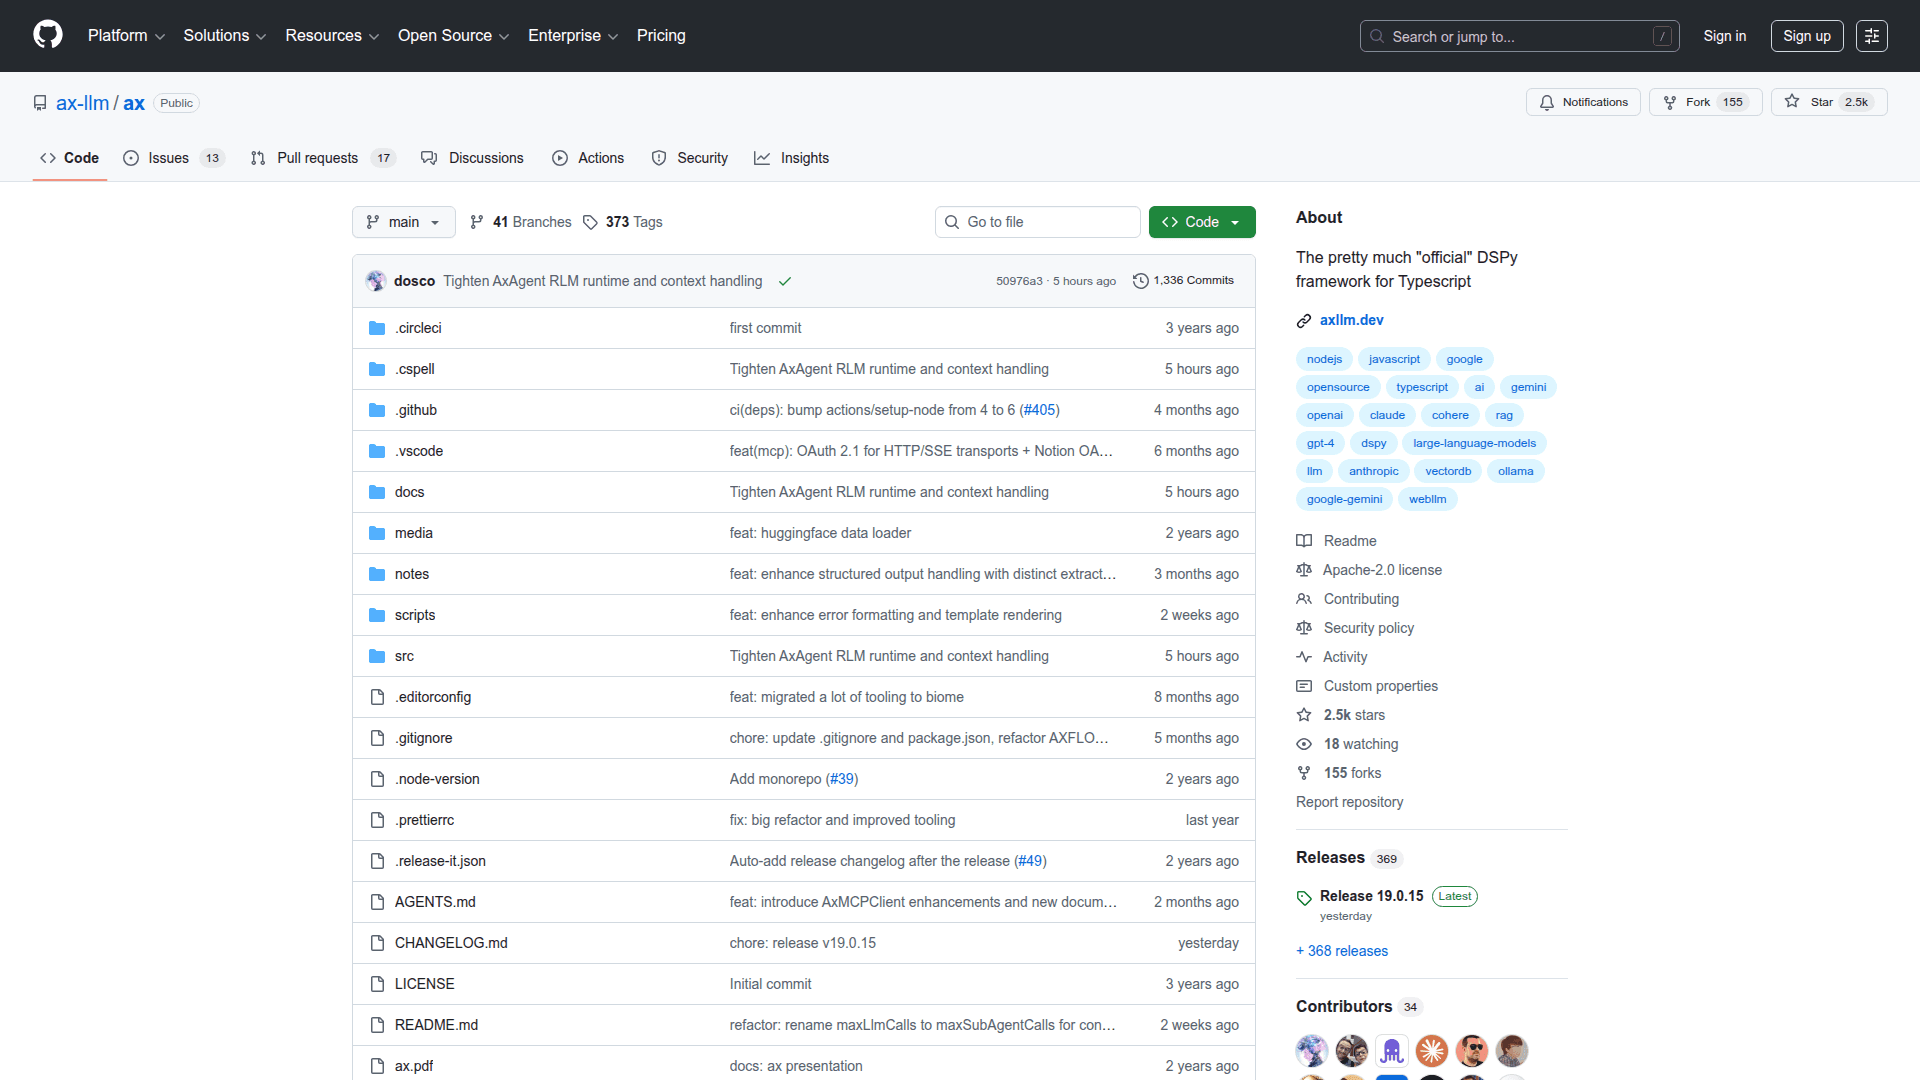Screen dimensions: 1920x1080
Task: Open the Discussions tab
Action: (x=473, y=158)
